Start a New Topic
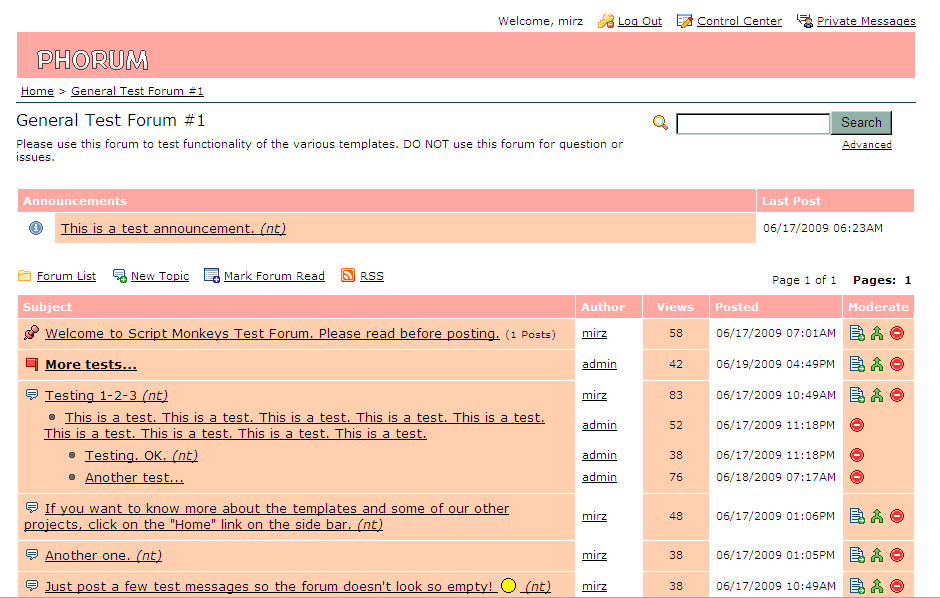Viewport: 940px width, 598px height. click(x=159, y=276)
